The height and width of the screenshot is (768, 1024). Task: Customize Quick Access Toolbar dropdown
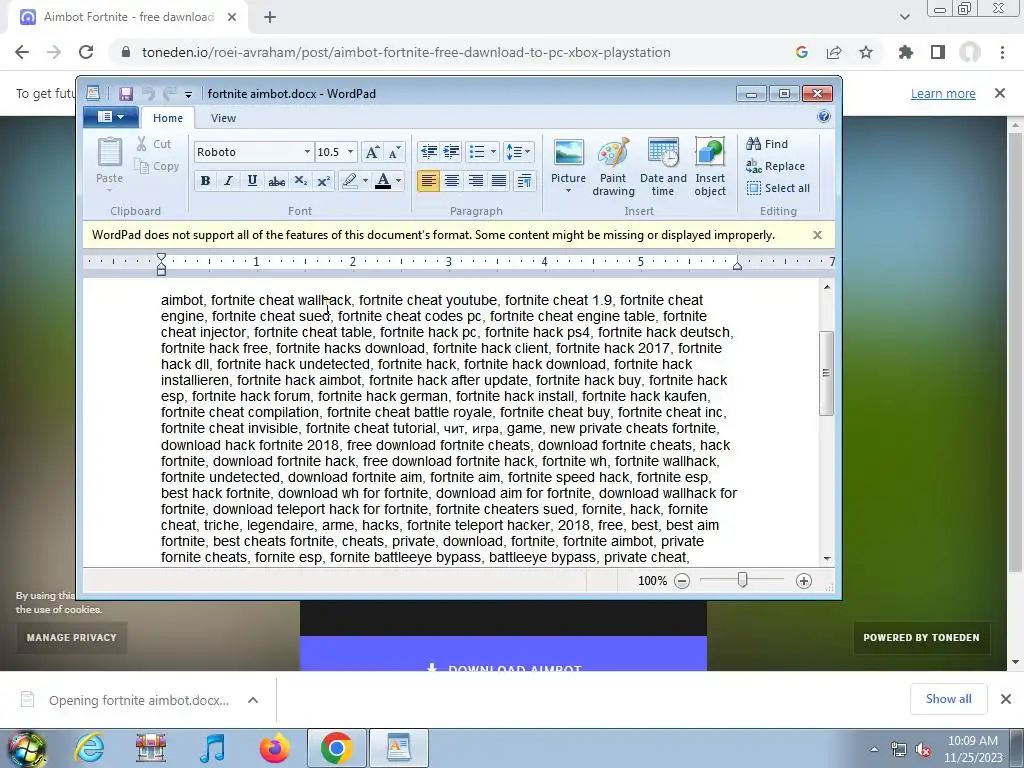coord(188,95)
